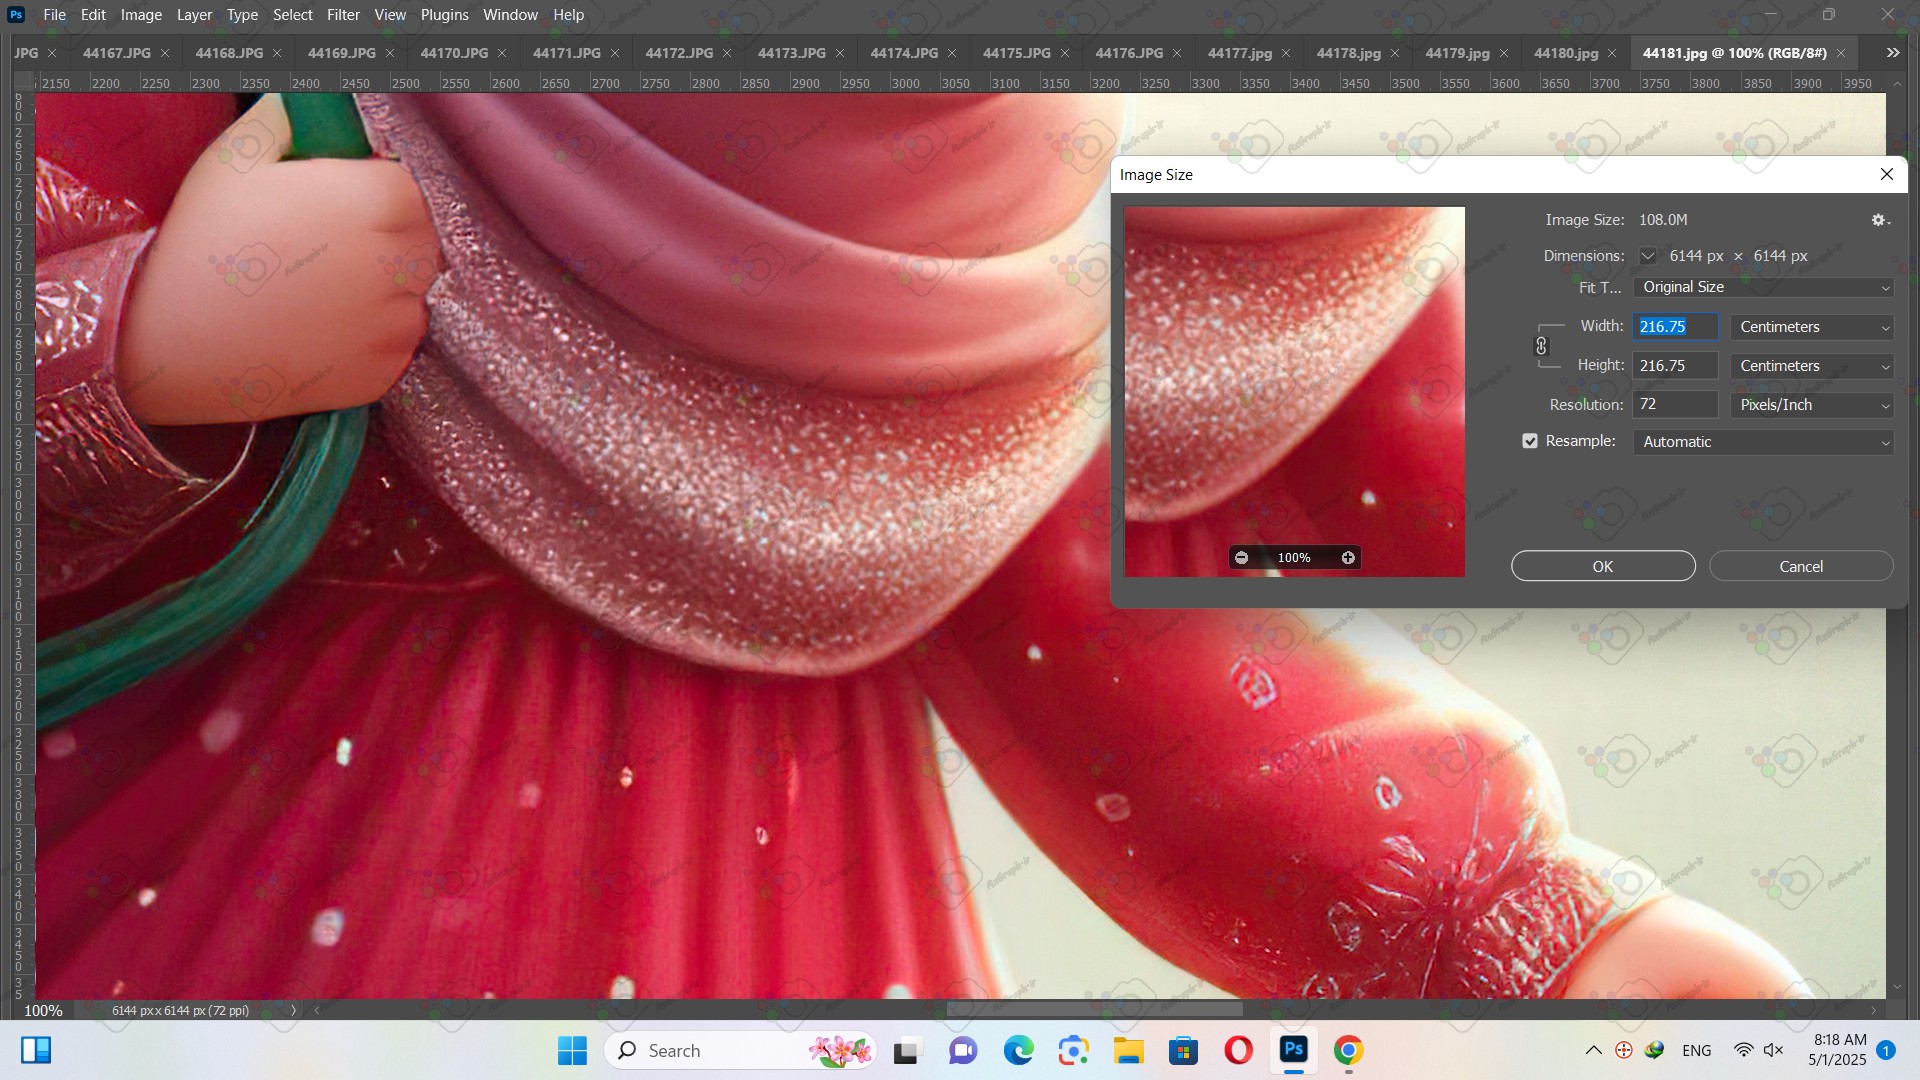
Task: Click the taskbar Search box
Action: (740, 1050)
